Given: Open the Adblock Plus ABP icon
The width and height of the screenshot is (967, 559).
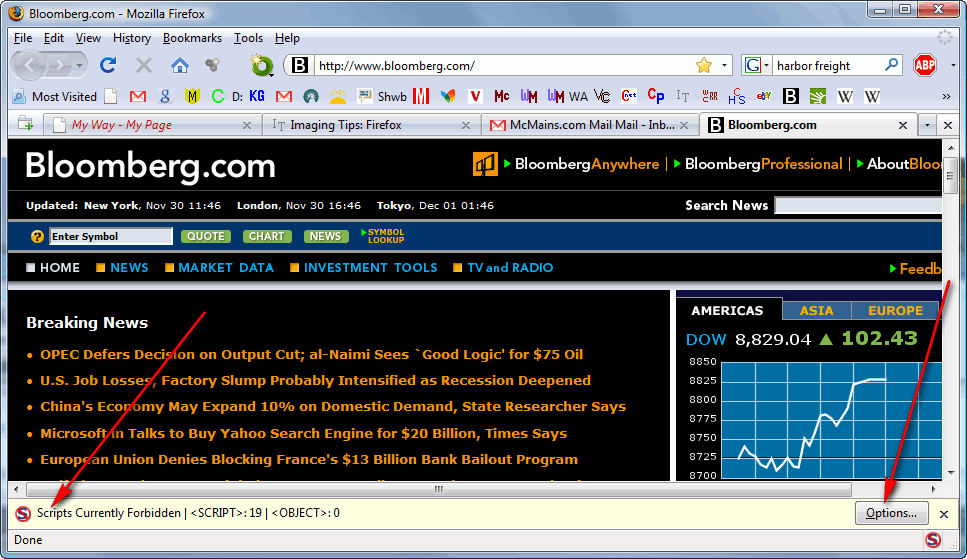Looking at the screenshot, I should pos(925,65).
